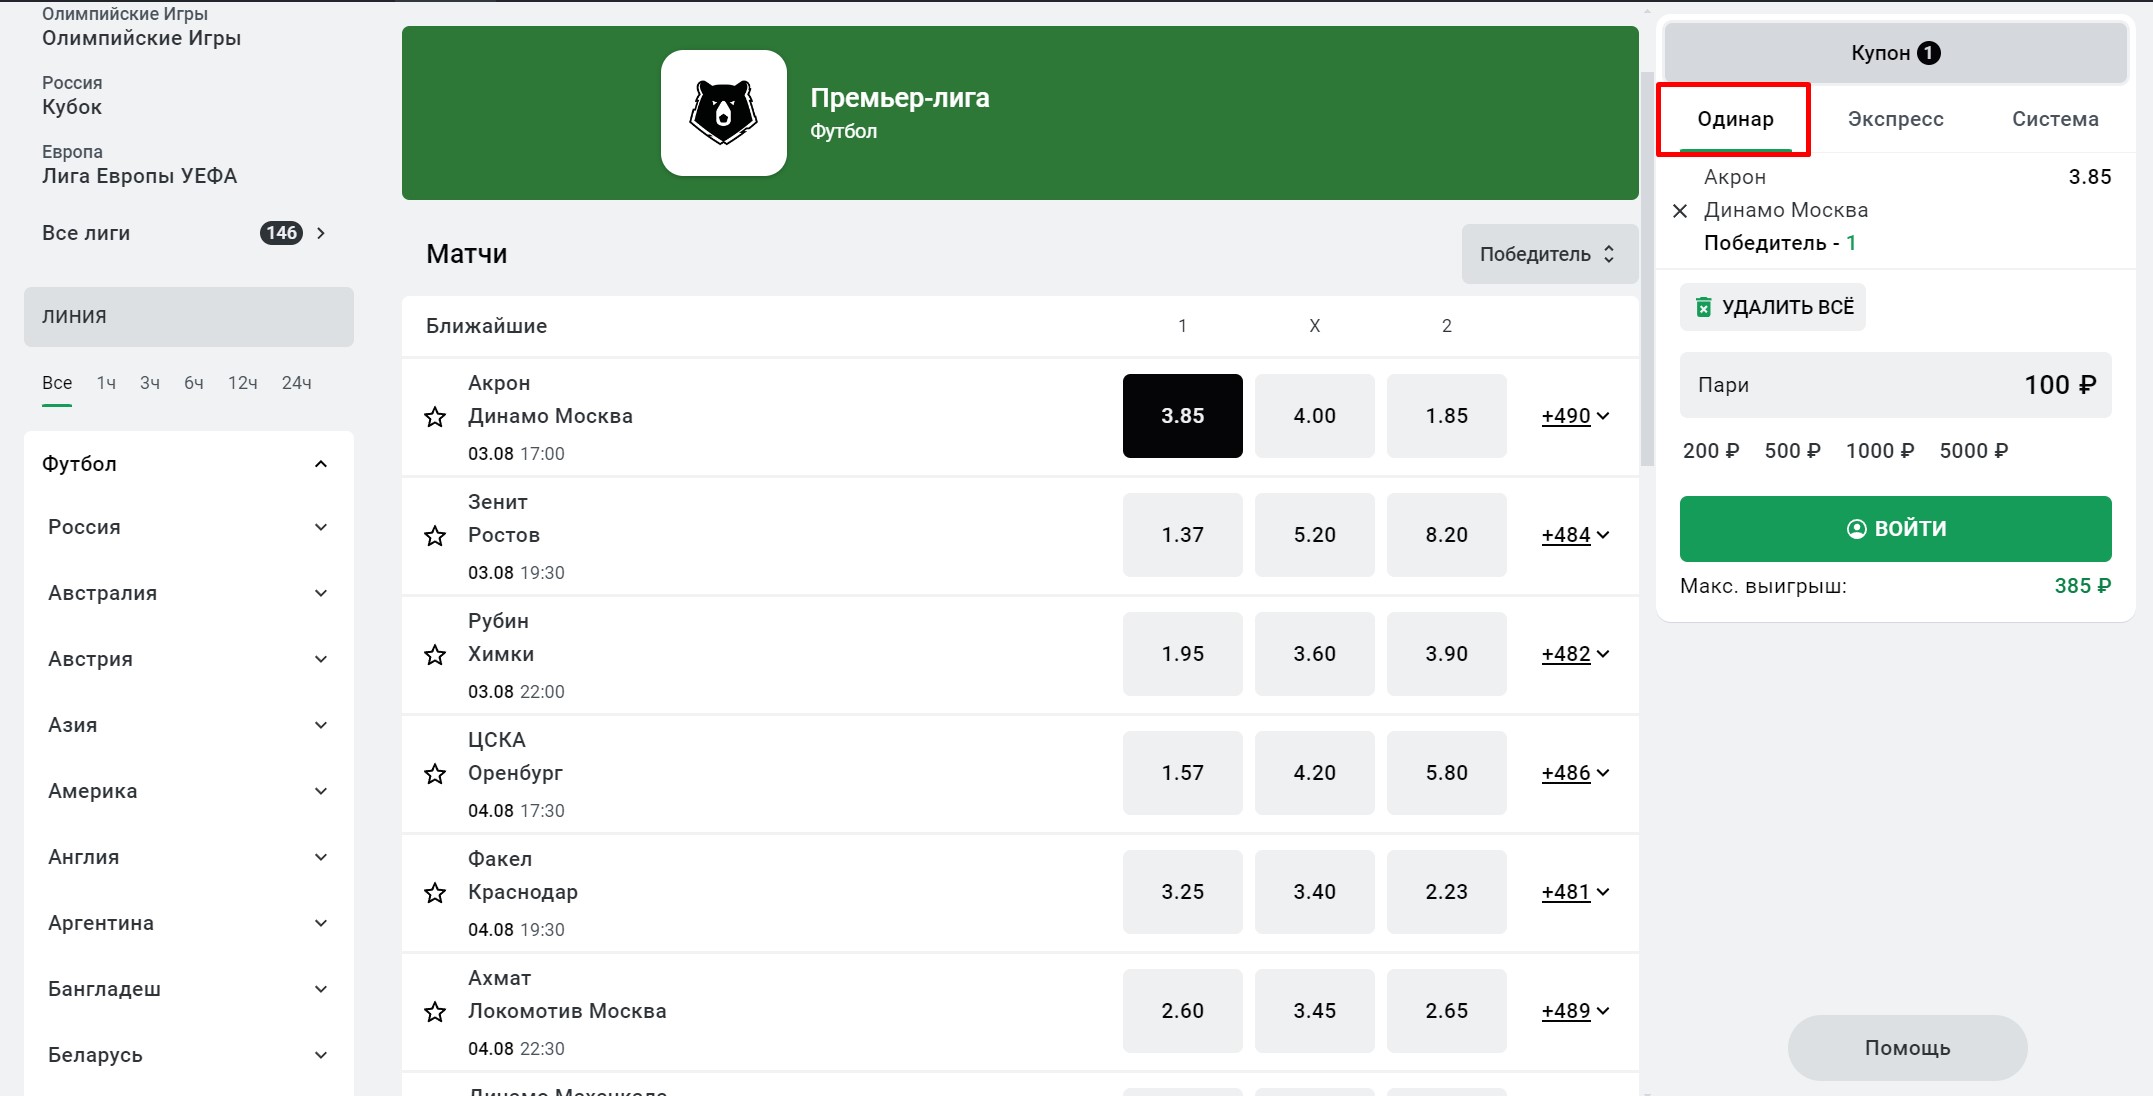
Task: Select the 24ч time filter
Action: pyautogui.click(x=296, y=383)
